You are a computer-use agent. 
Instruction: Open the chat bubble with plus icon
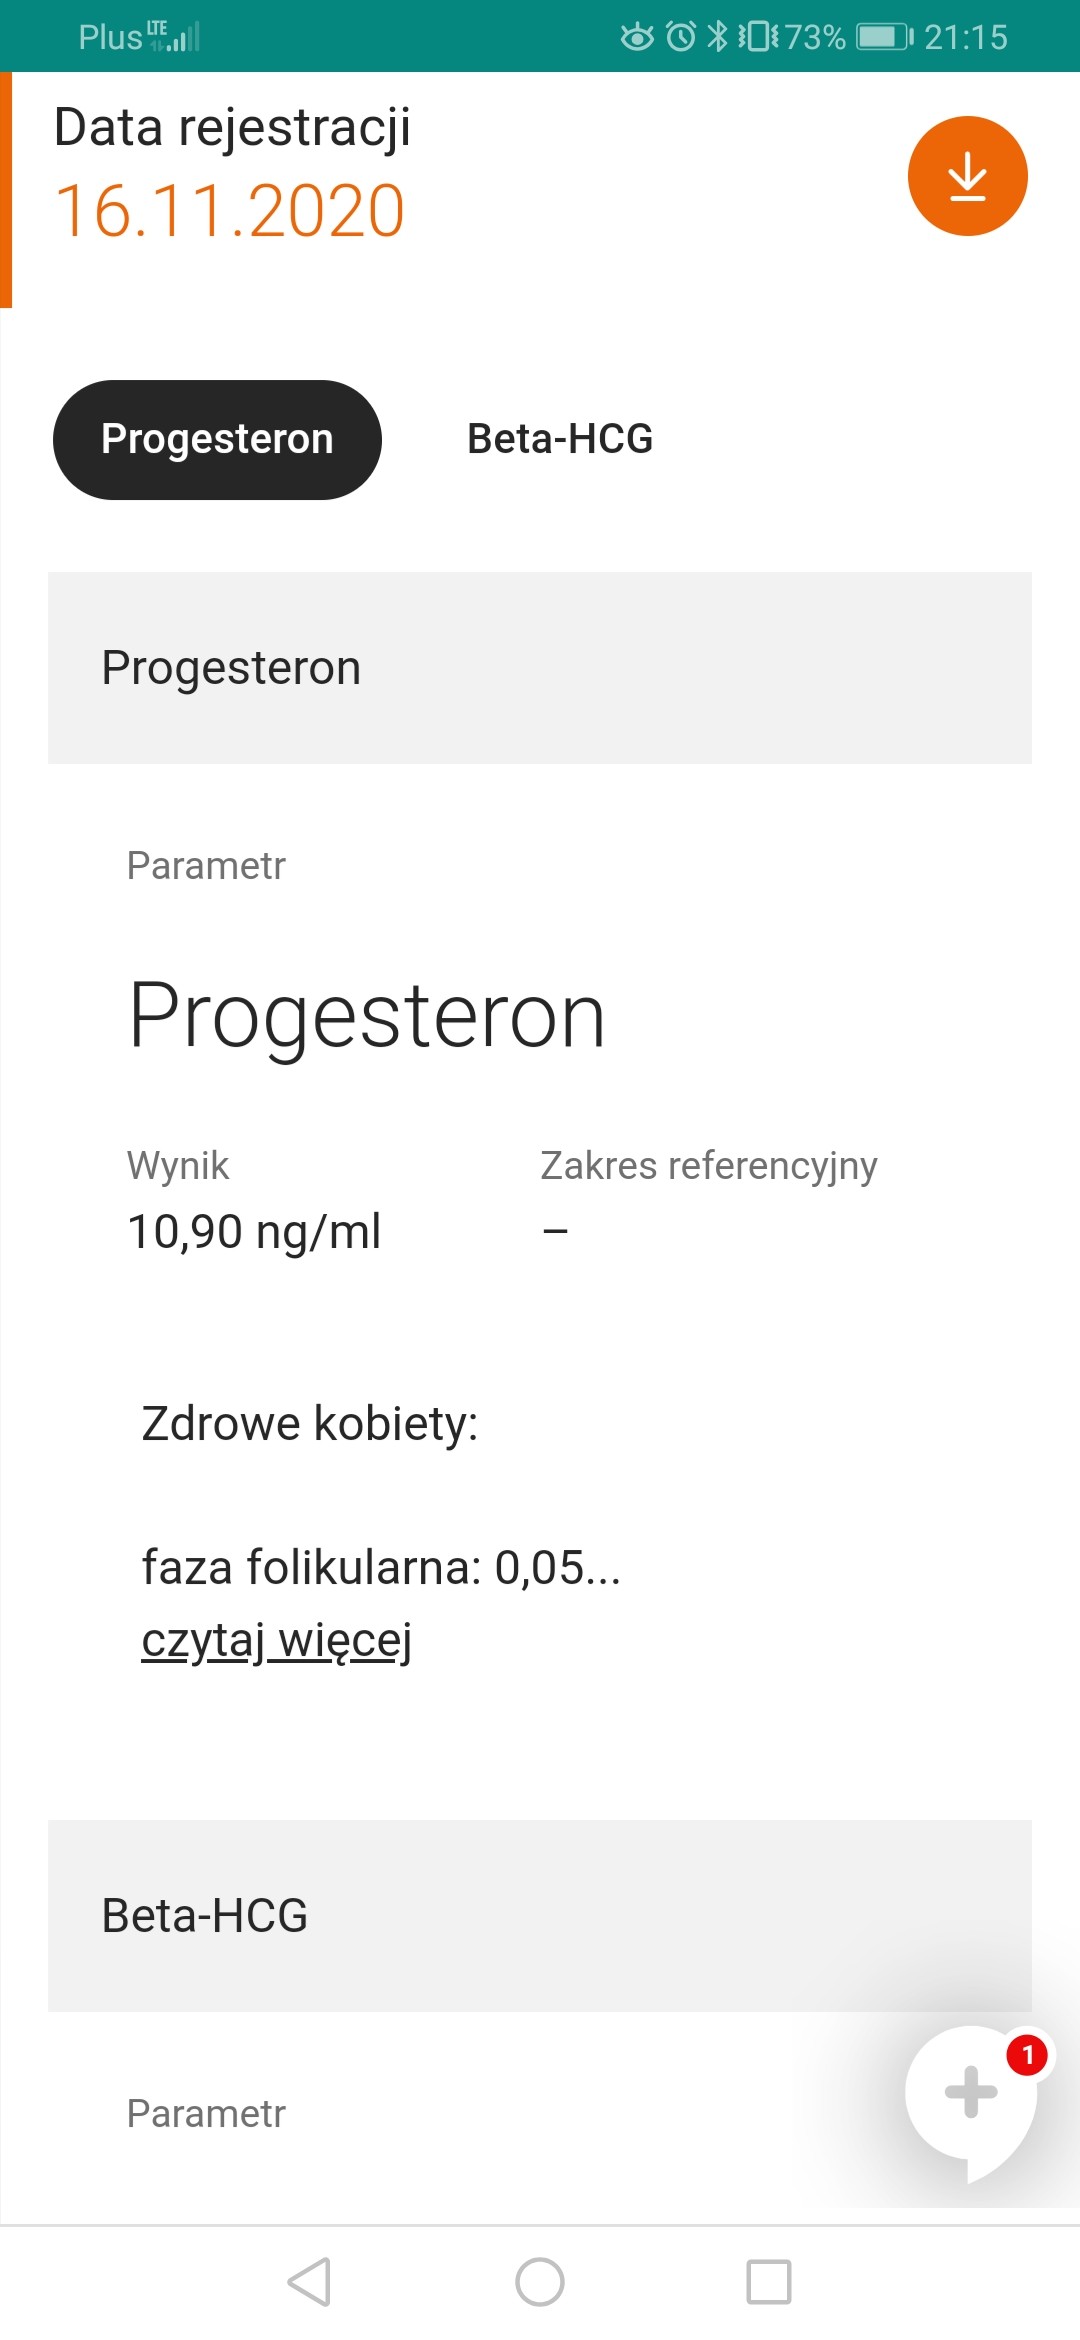point(968,2093)
